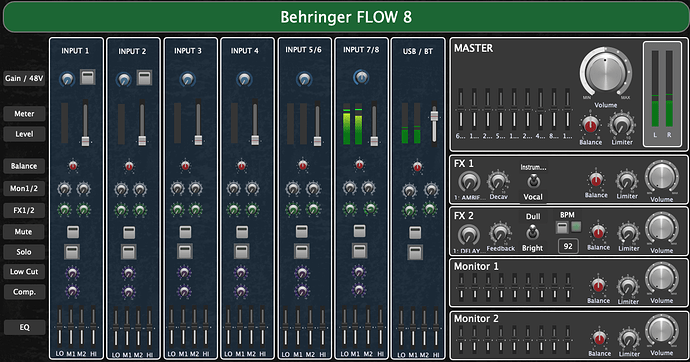Screen dimensions: 690x362
Task: Click the MASTER Limiter knob
Action: 621,125
